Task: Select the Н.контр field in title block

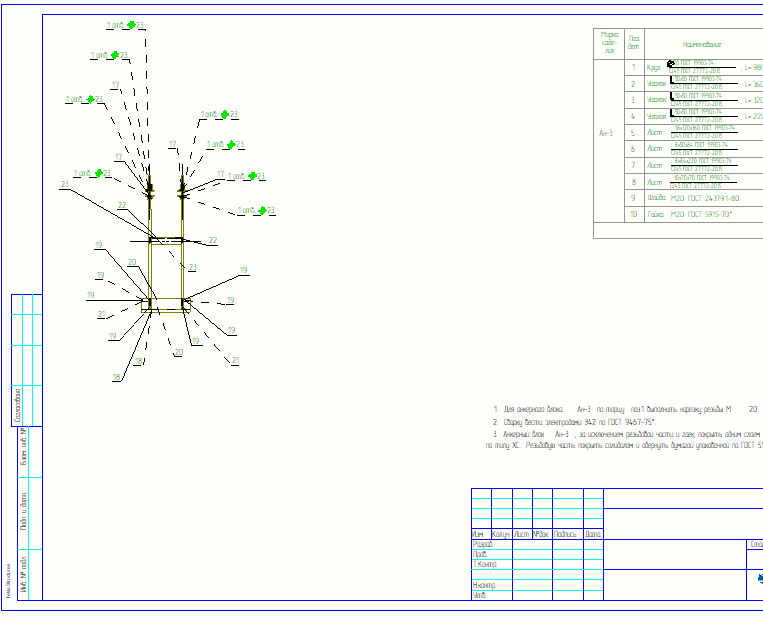Action: pyautogui.click(x=485, y=585)
